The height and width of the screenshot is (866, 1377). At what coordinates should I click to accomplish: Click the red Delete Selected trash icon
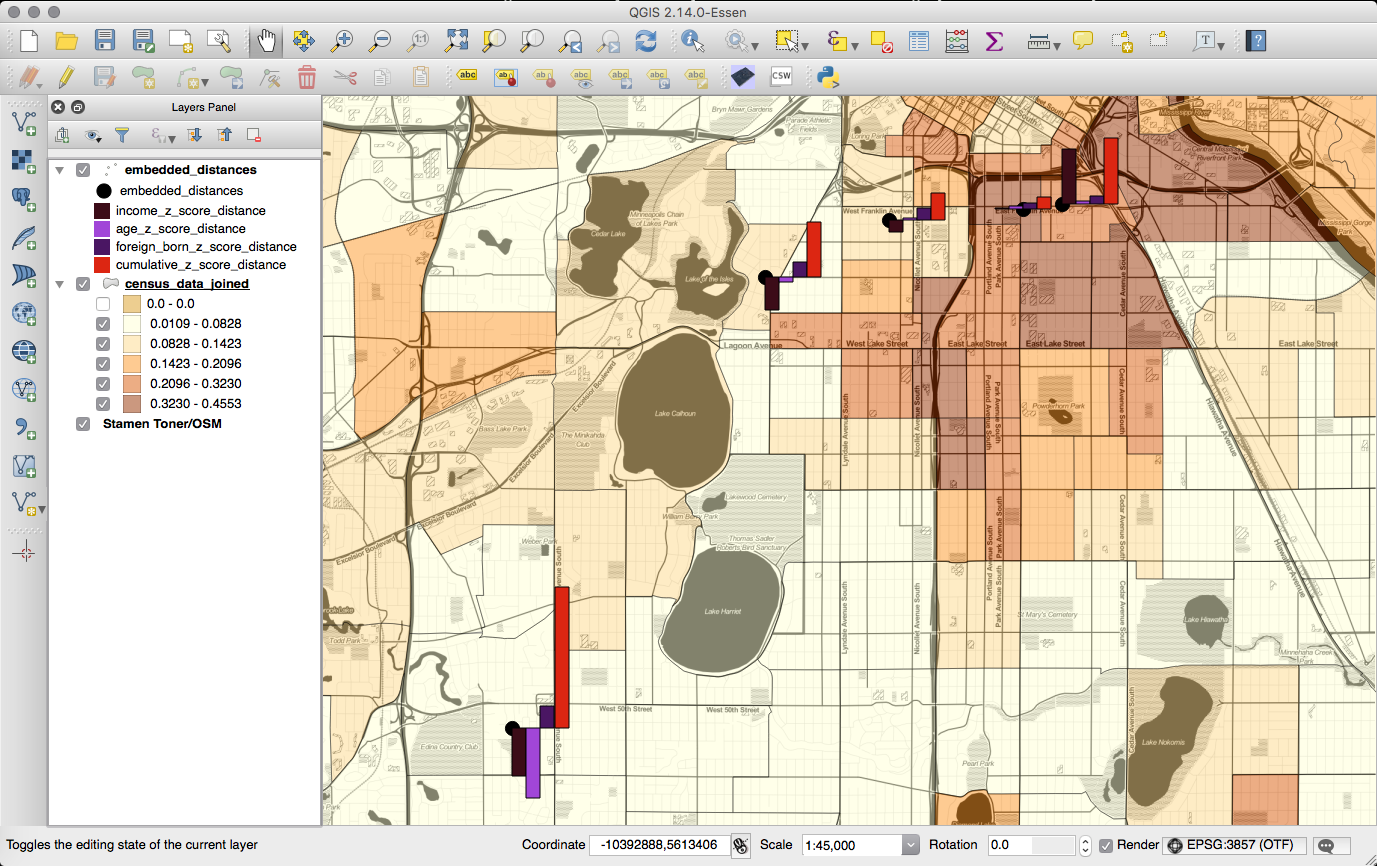307,77
